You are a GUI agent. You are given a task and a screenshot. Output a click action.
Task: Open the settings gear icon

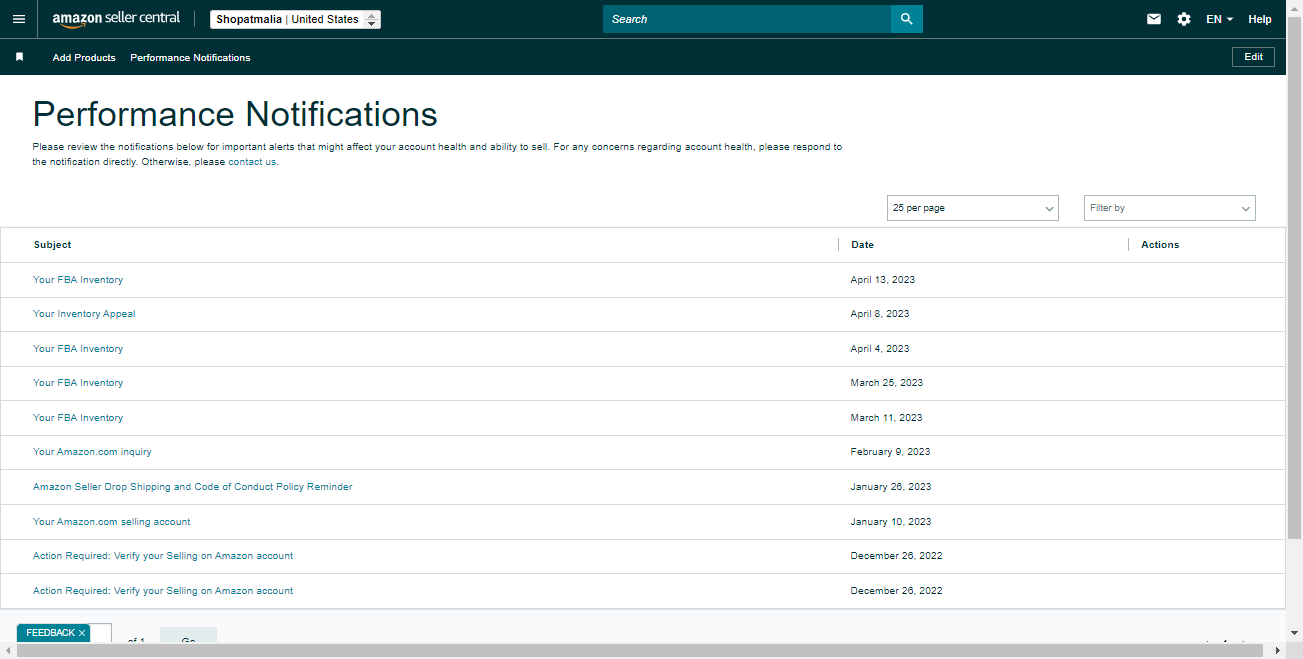[x=1184, y=19]
